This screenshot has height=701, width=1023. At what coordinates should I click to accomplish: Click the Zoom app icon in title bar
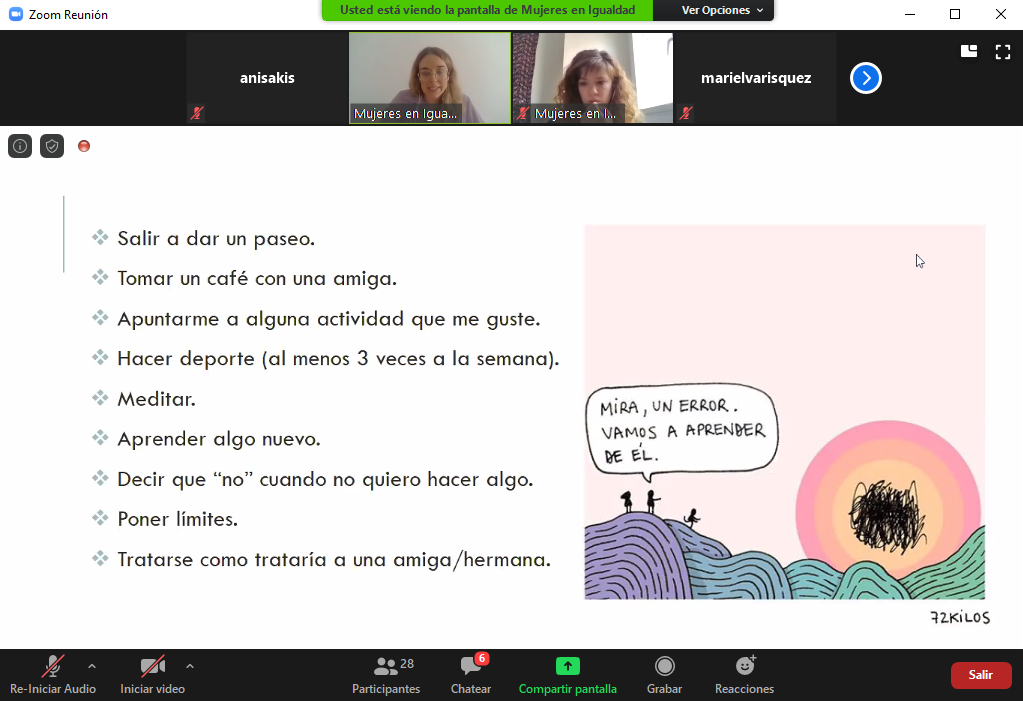click(16, 14)
